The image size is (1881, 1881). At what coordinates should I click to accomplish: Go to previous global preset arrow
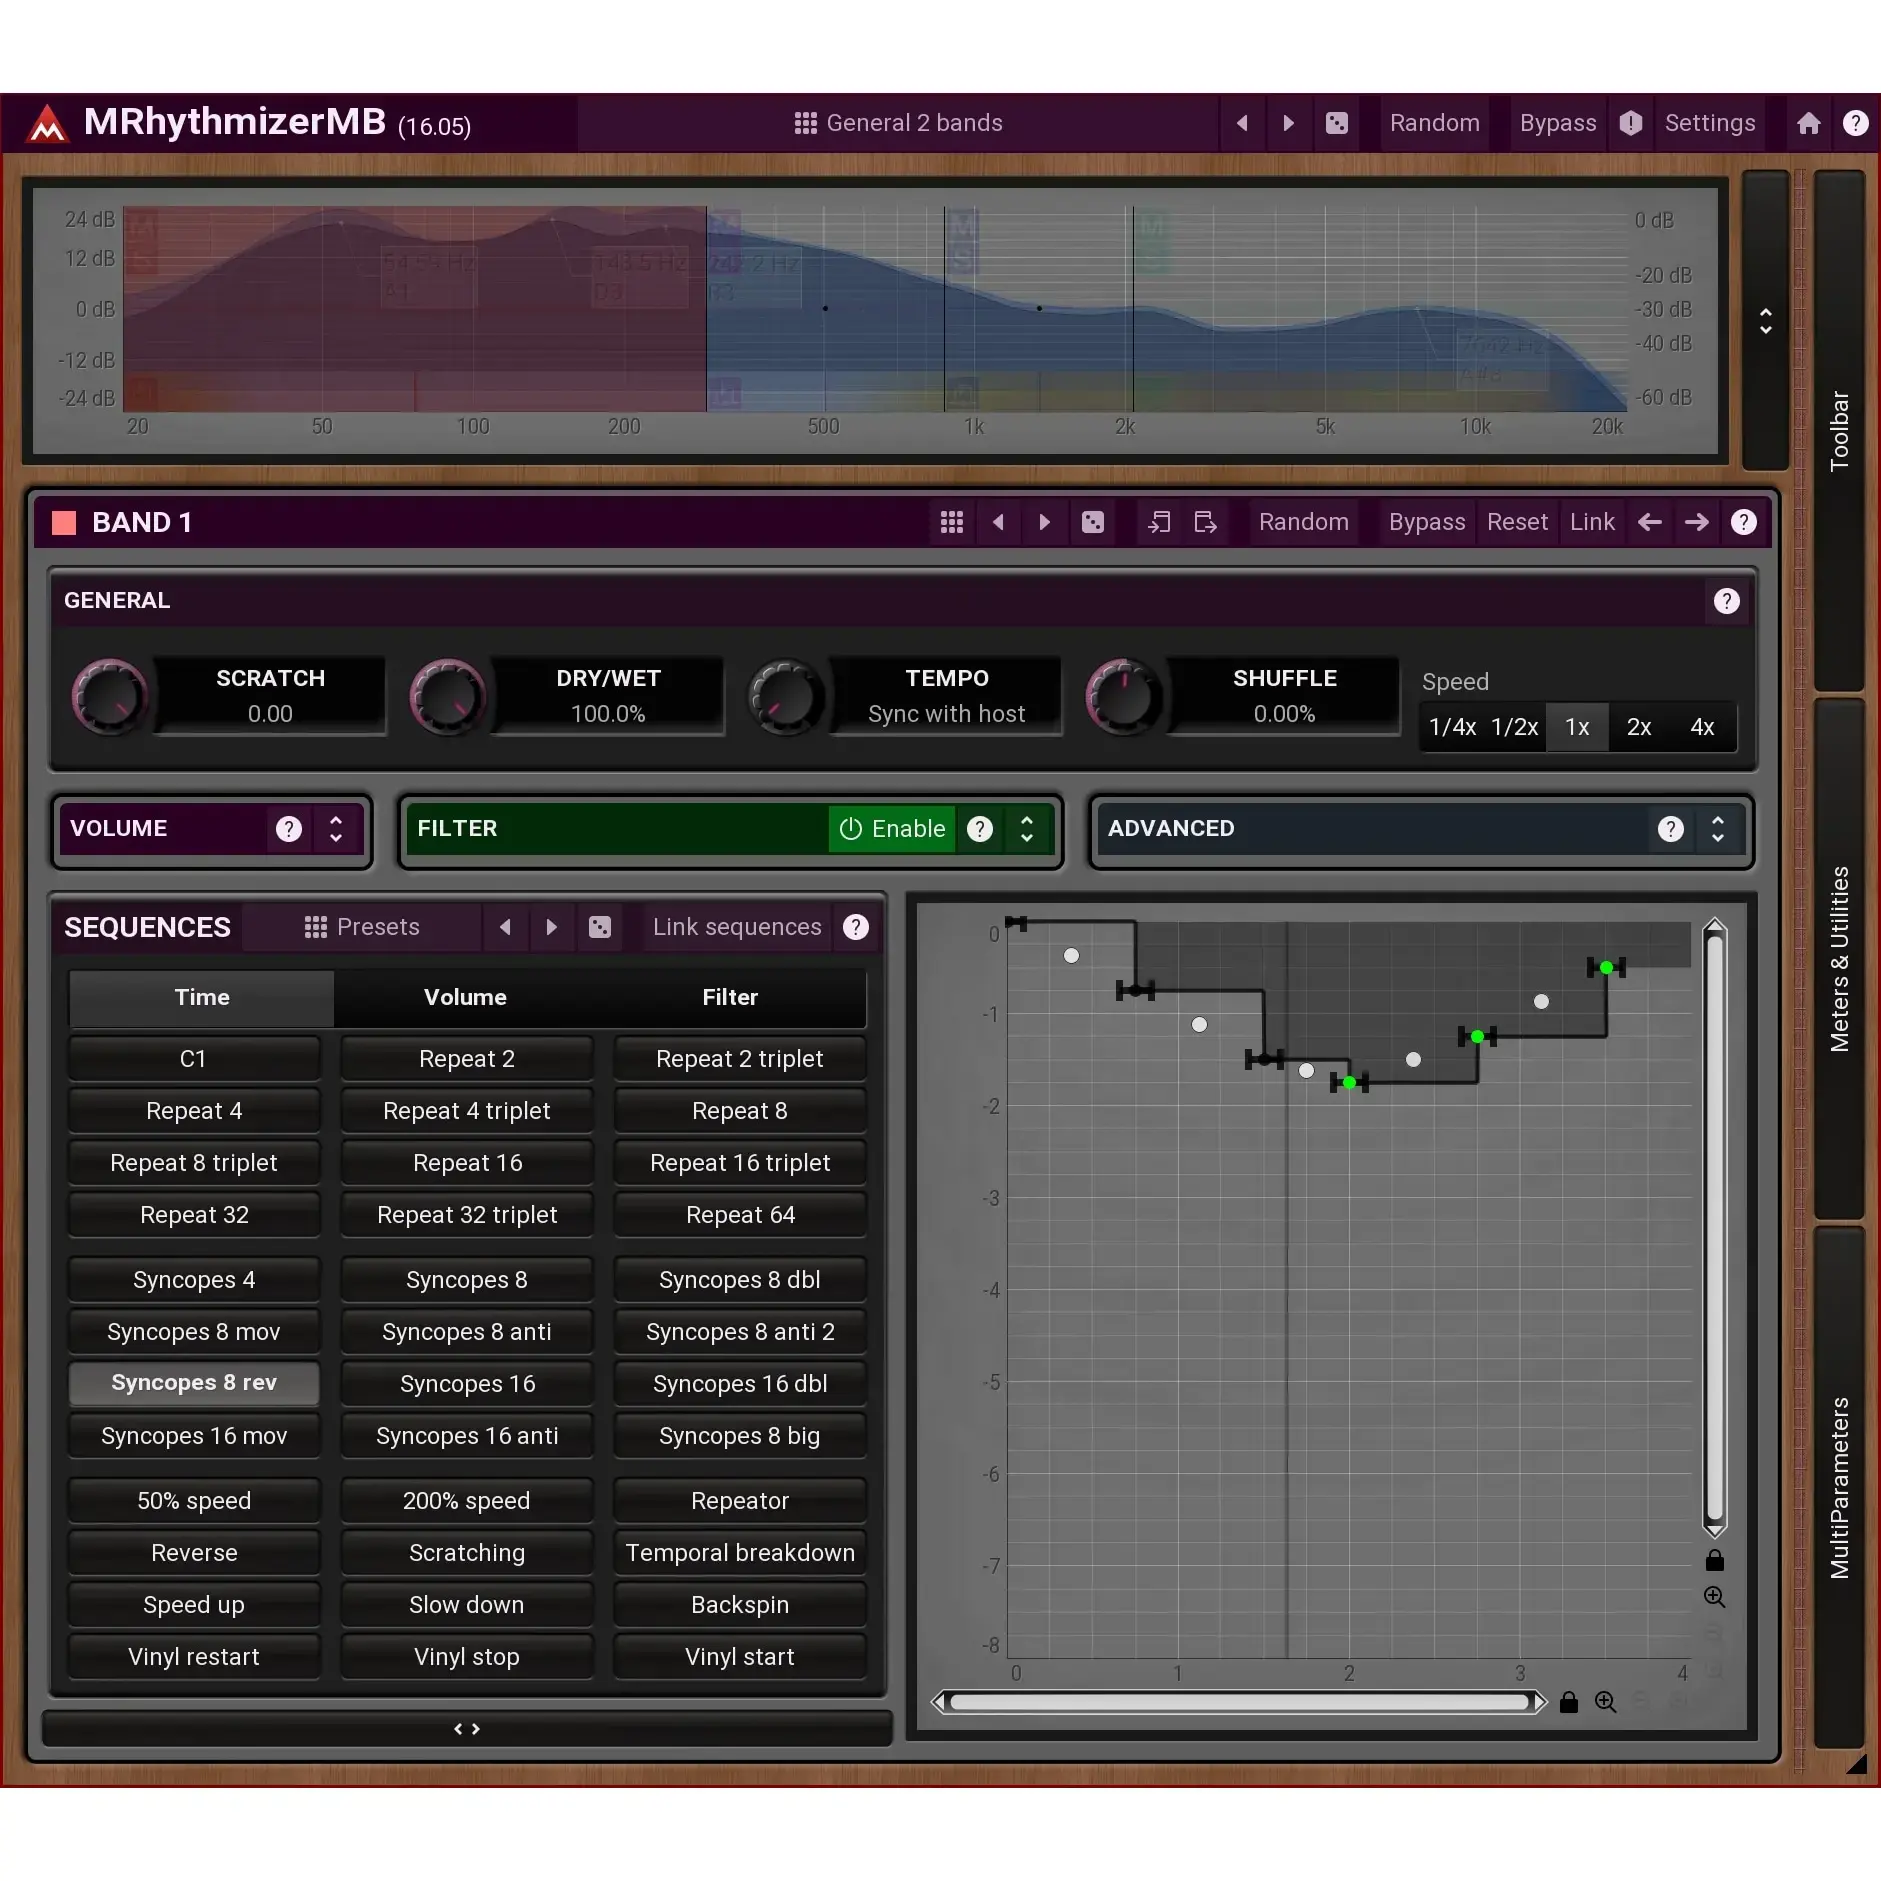1242,123
